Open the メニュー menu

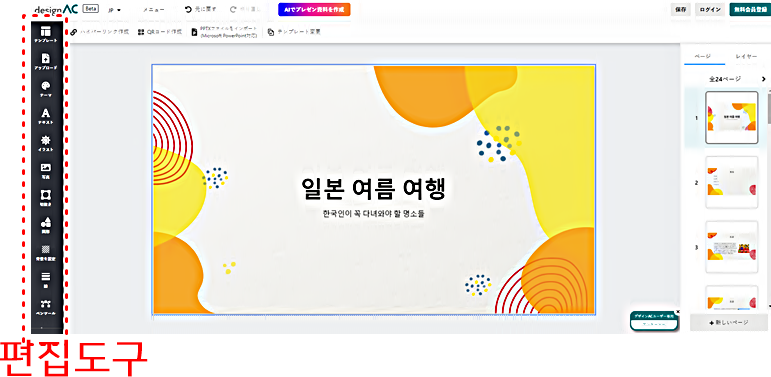tap(153, 10)
